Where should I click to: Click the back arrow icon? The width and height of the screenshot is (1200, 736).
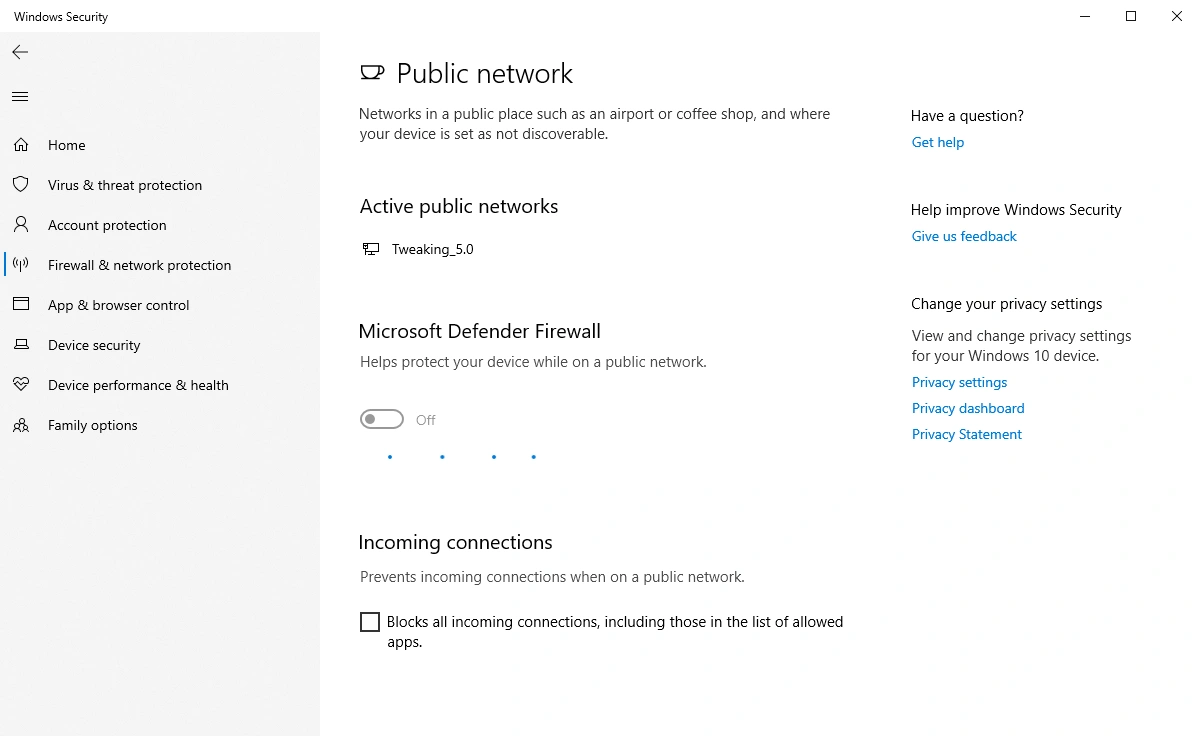tap(20, 52)
